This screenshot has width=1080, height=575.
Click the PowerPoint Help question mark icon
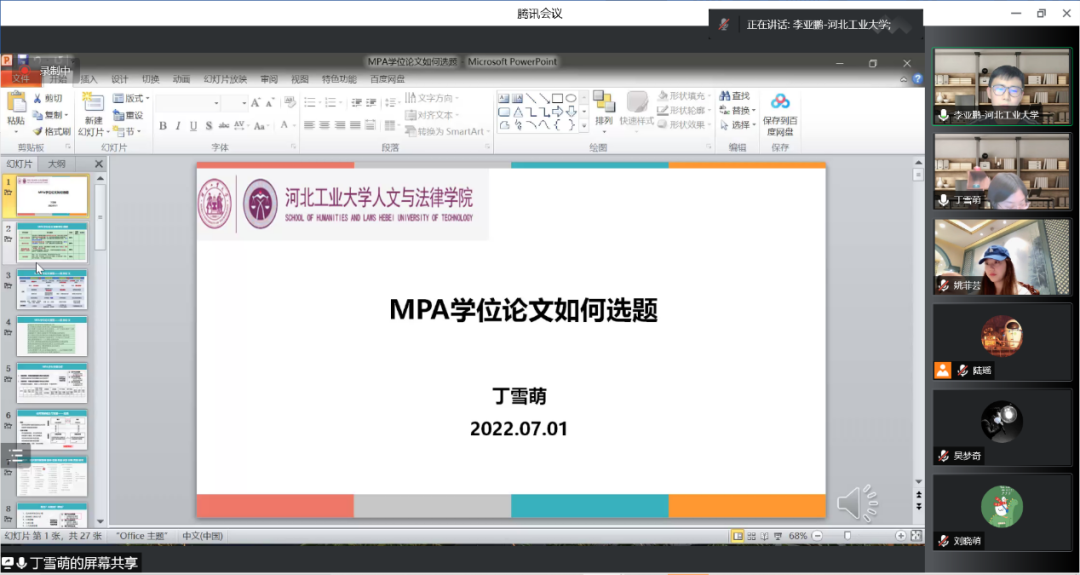click(917, 79)
